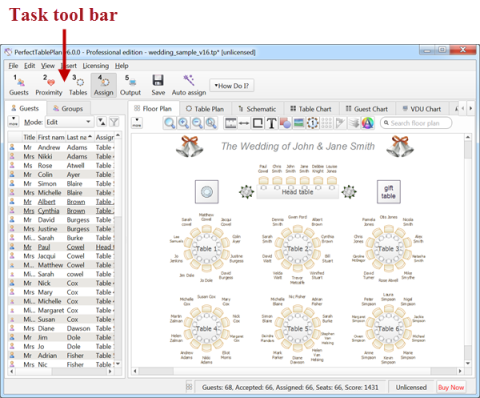This screenshot has width=480, height=398.
Task: Select Table 1 on the floor plan
Action: point(206,249)
